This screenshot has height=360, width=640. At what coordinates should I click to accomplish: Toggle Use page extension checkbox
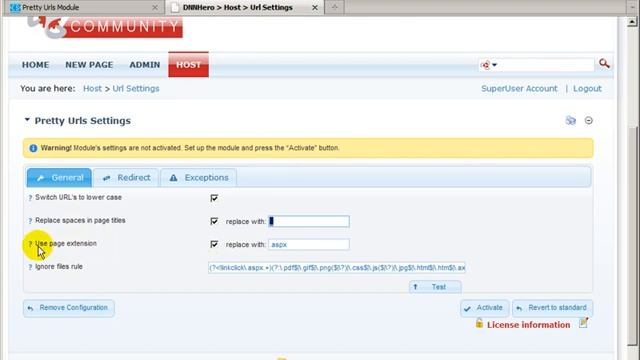pos(214,244)
